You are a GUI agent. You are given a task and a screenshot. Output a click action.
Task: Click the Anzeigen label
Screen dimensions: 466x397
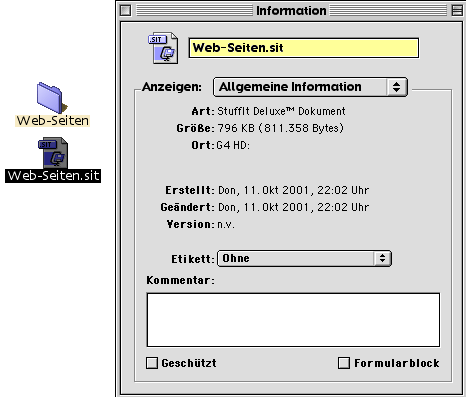(172, 87)
